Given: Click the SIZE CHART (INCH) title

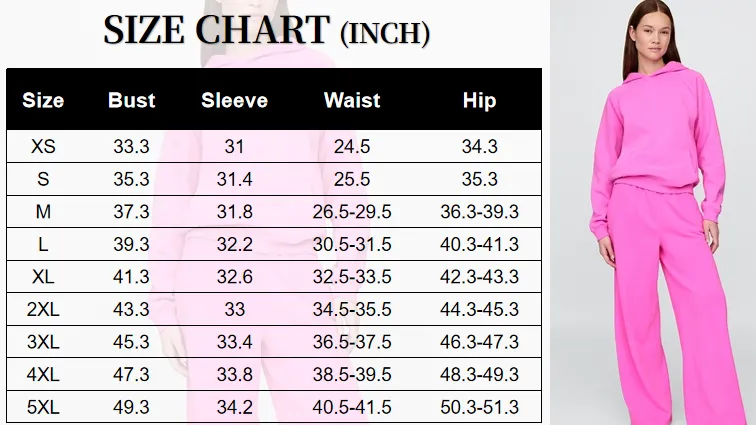Looking at the screenshot, I should point(267,31).
